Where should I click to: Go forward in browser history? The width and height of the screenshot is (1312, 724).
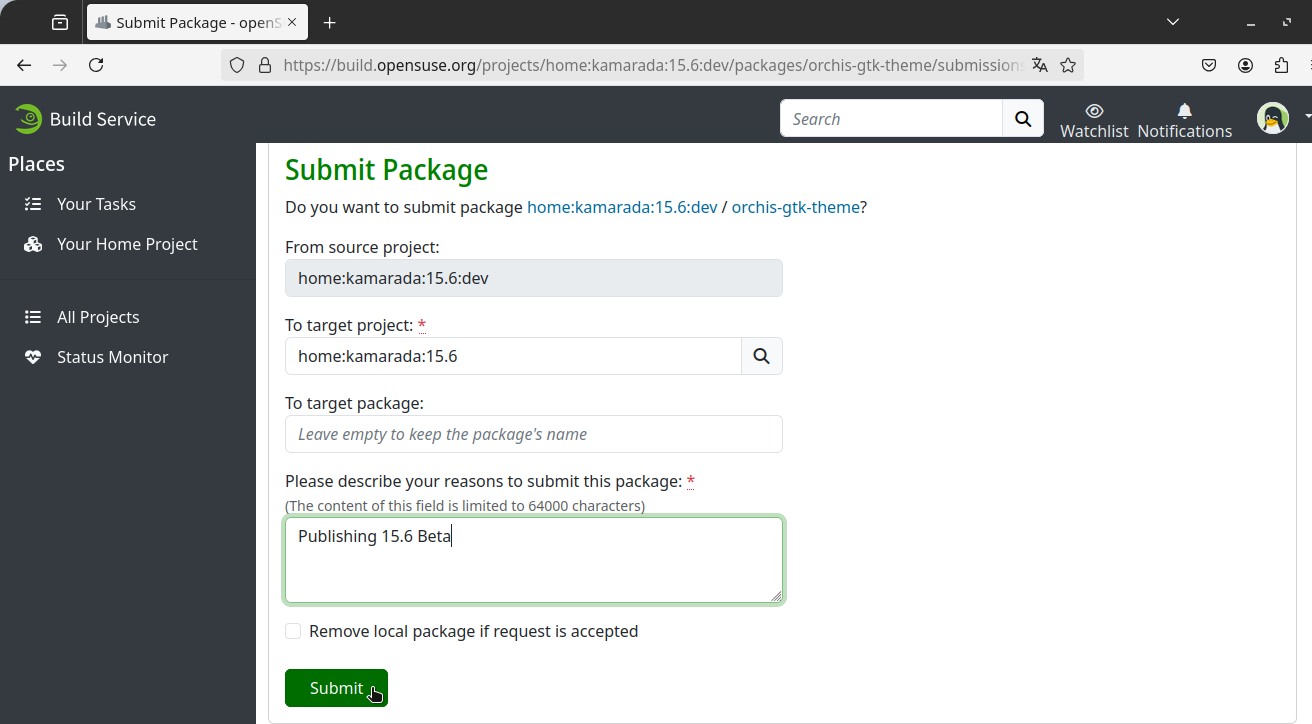[x=60, y=65]
